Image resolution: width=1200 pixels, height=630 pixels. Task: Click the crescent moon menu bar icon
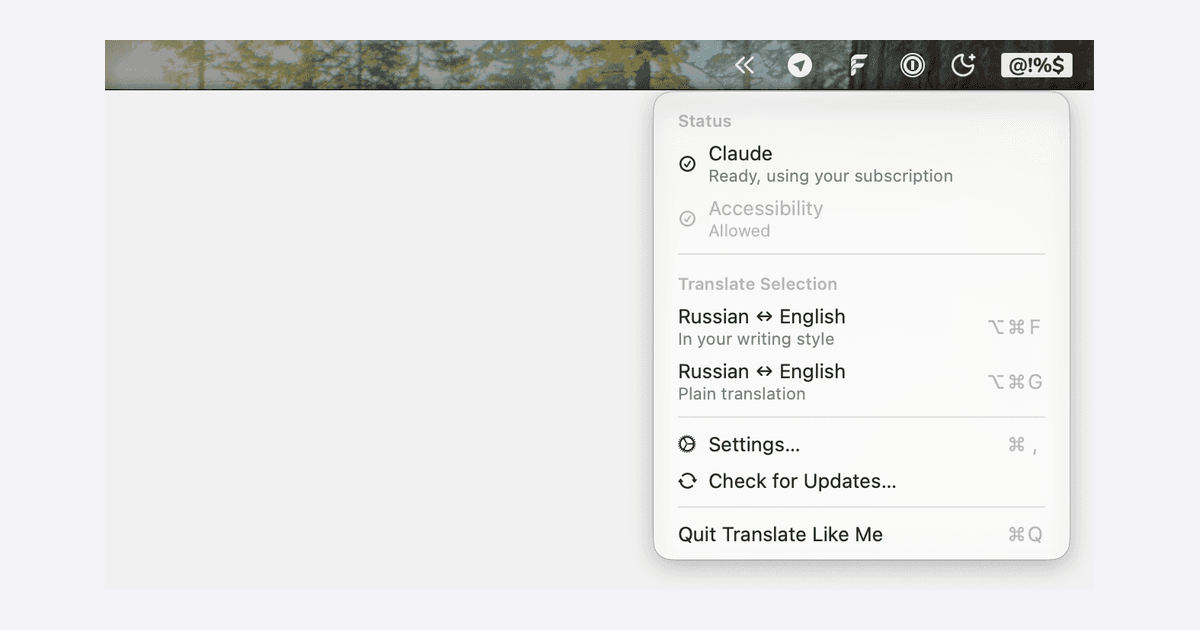click(963, 66)
